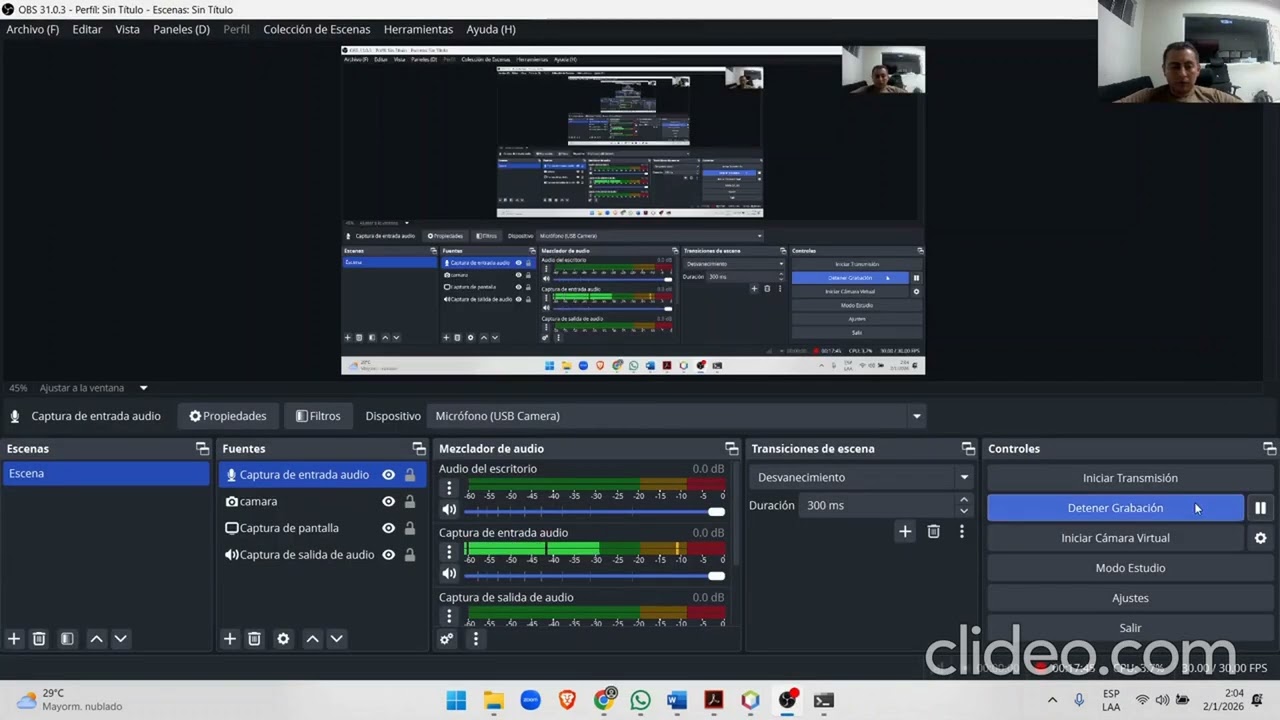Toggle lock on Captura de entrada audio source

click(x=410, y=475)
